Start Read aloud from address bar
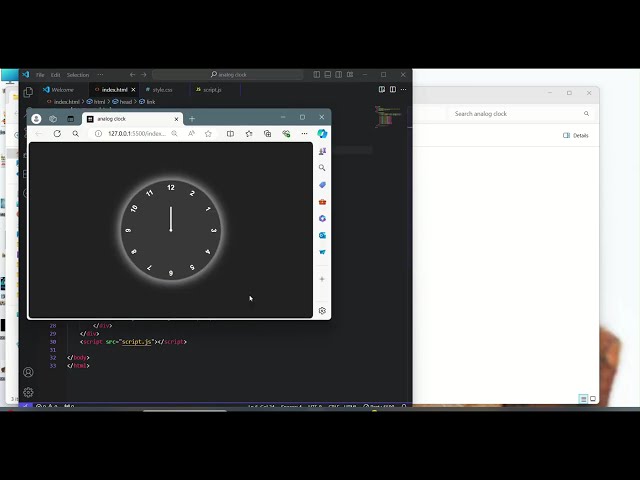This screenshot has height=480, width=640. click(x=191, y=133)
